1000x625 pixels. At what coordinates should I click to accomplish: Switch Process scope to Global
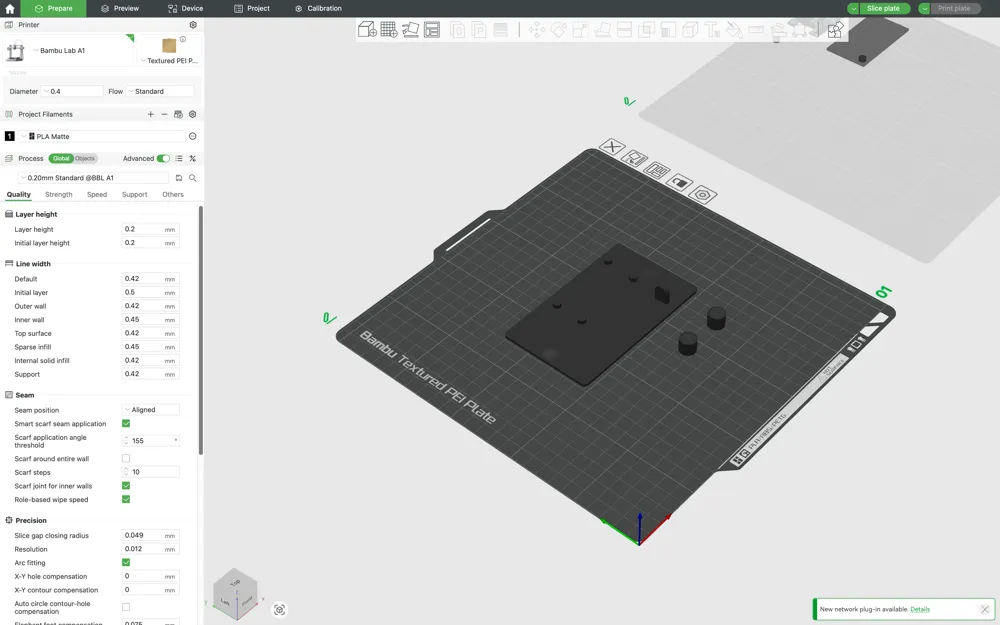(x=61, y=158)
